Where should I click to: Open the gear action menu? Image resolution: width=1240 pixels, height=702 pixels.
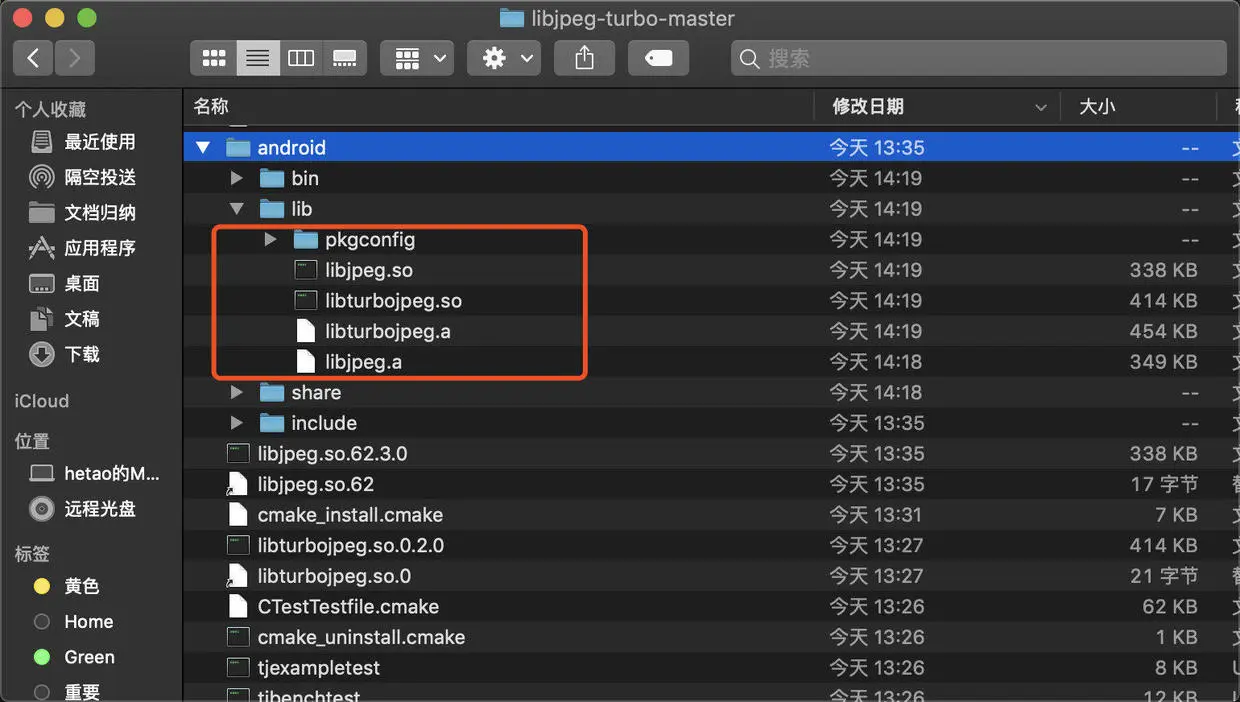click(x=505, y=58)
